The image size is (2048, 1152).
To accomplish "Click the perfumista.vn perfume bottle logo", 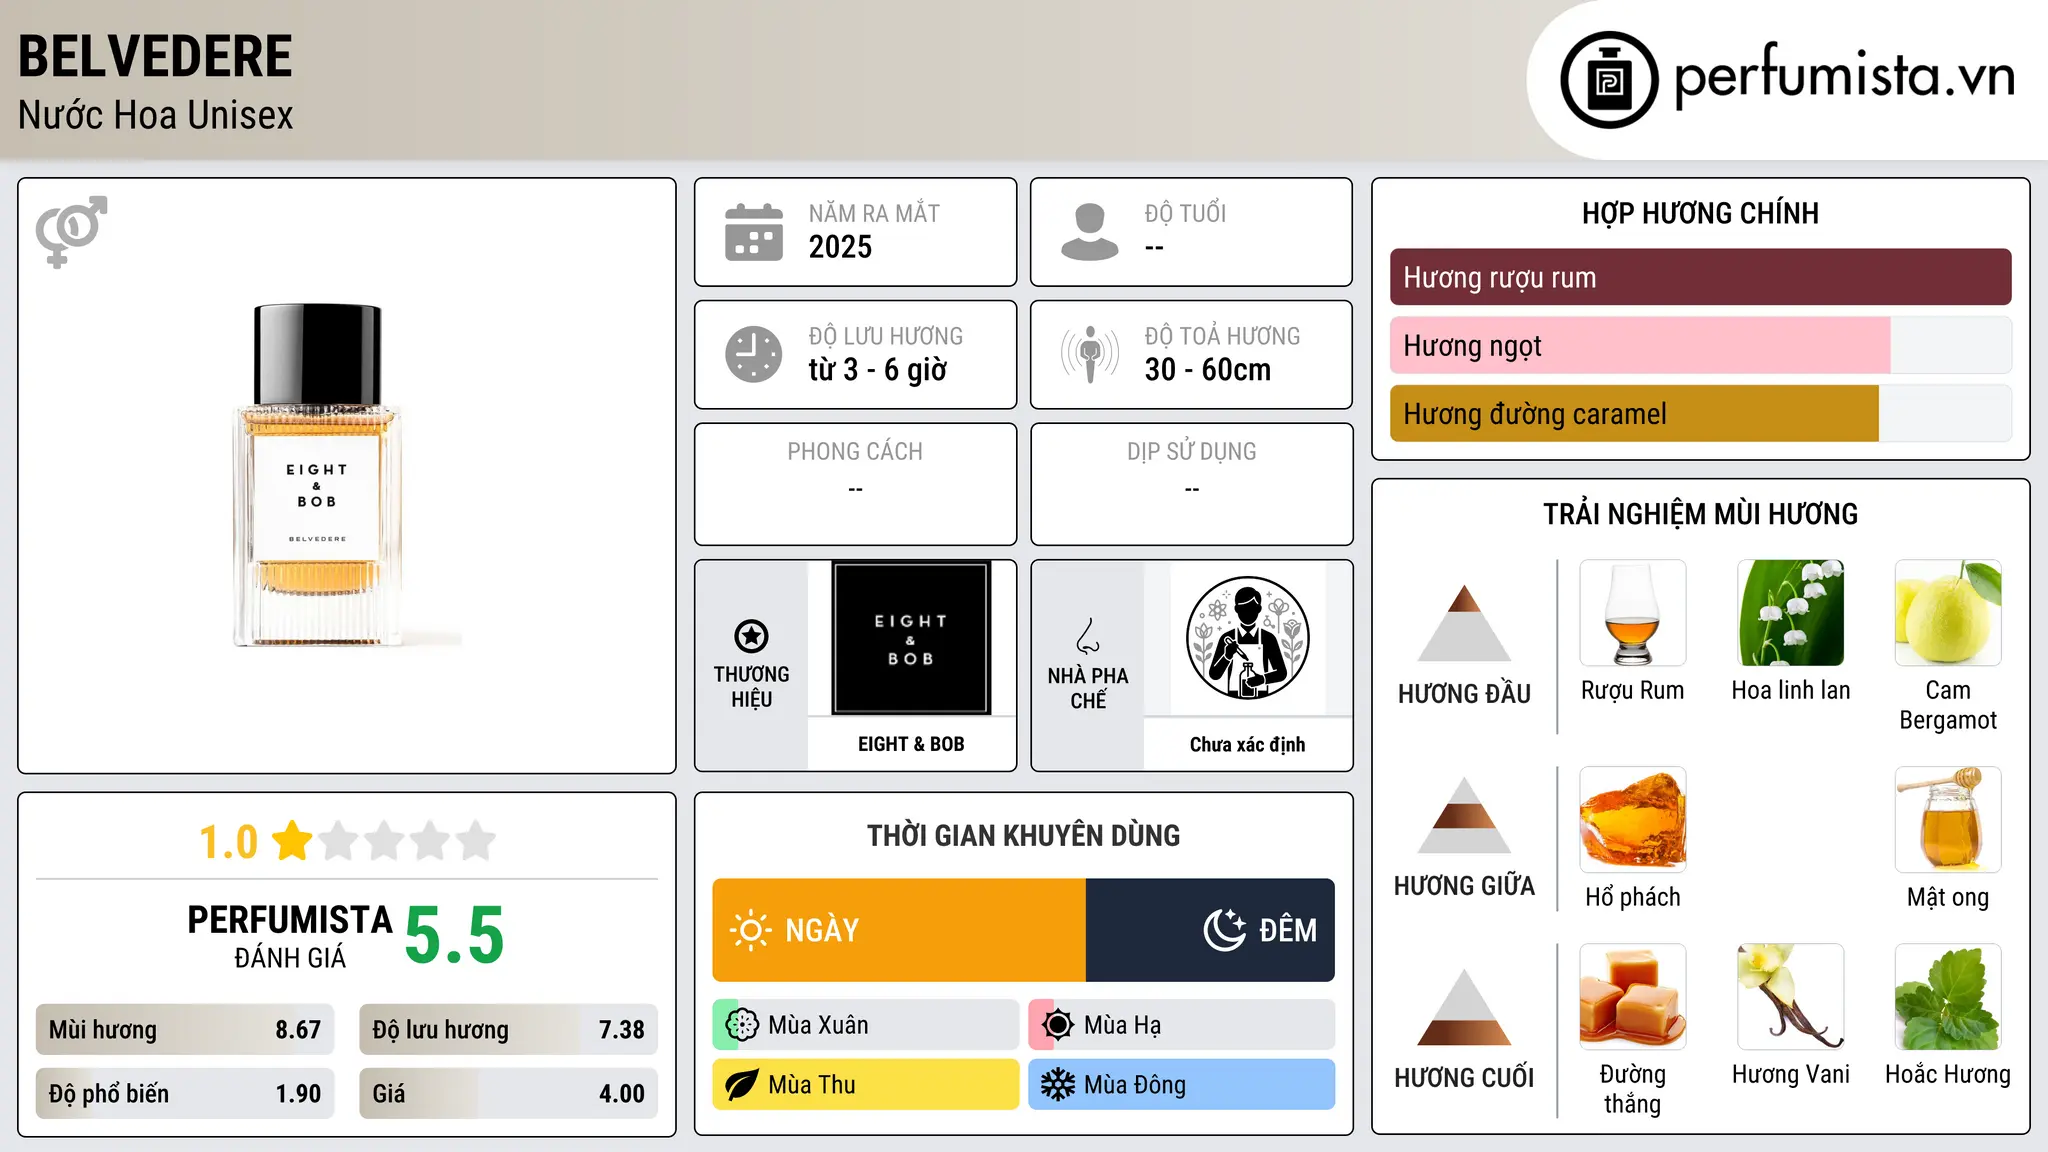I will coord(1609,80).
